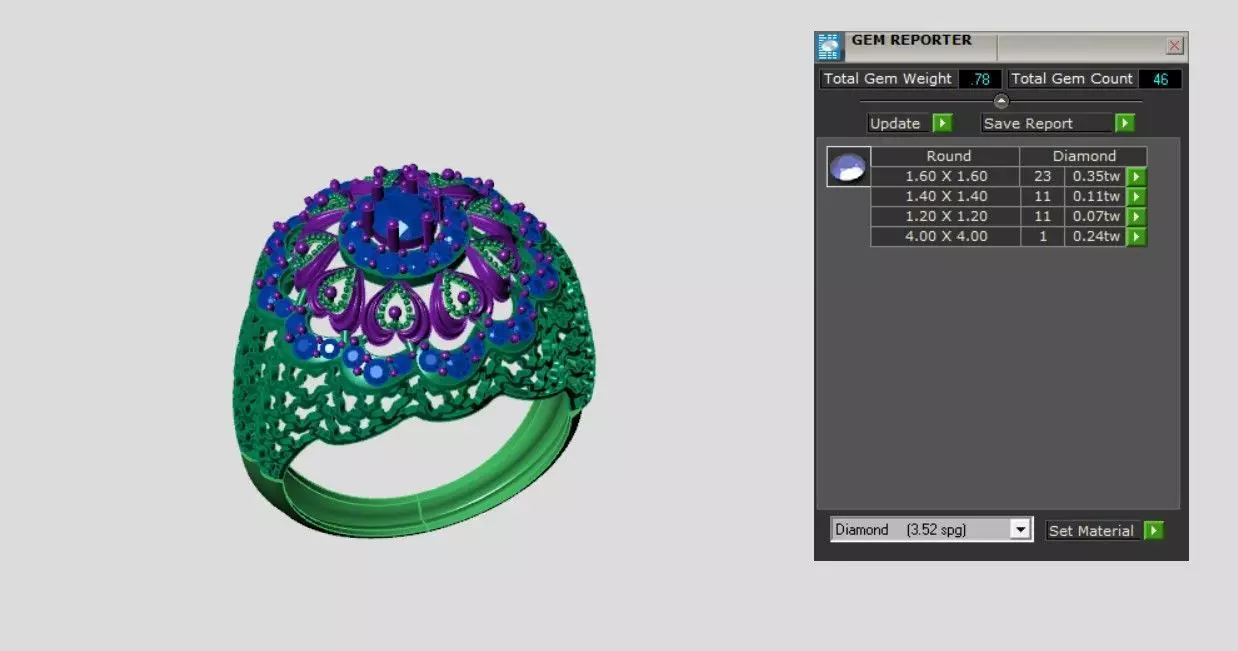The image size is (1238, 651).
Task: Click the green arrow for 1.60 X 1.60 row
Action: [1136, 177]
